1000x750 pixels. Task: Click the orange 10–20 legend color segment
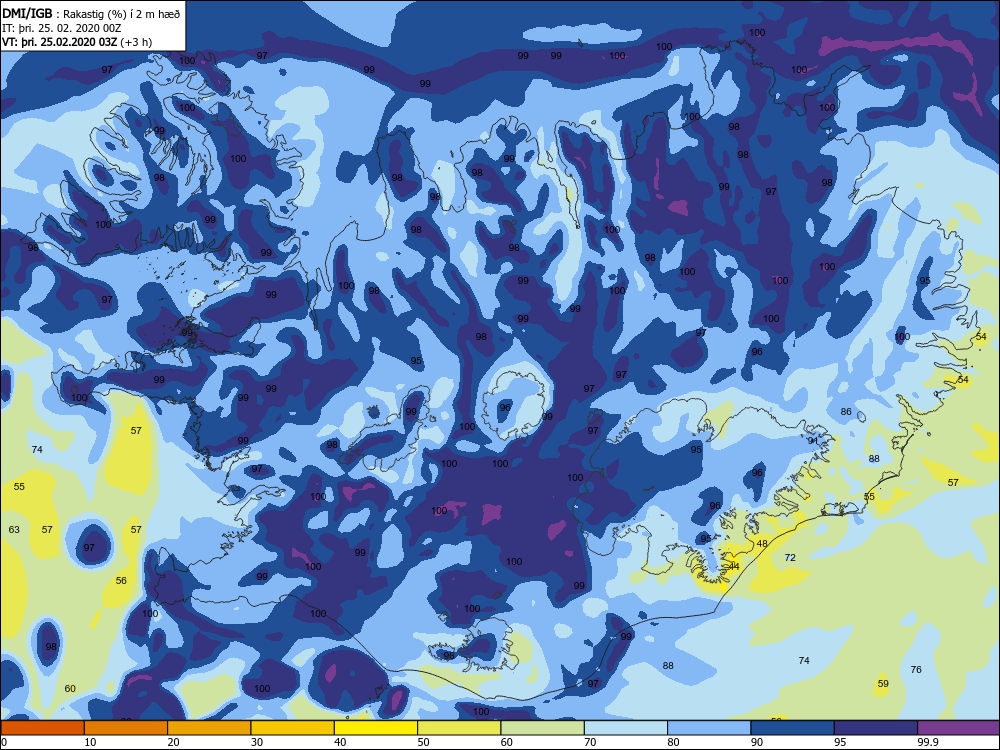(126, 728)
